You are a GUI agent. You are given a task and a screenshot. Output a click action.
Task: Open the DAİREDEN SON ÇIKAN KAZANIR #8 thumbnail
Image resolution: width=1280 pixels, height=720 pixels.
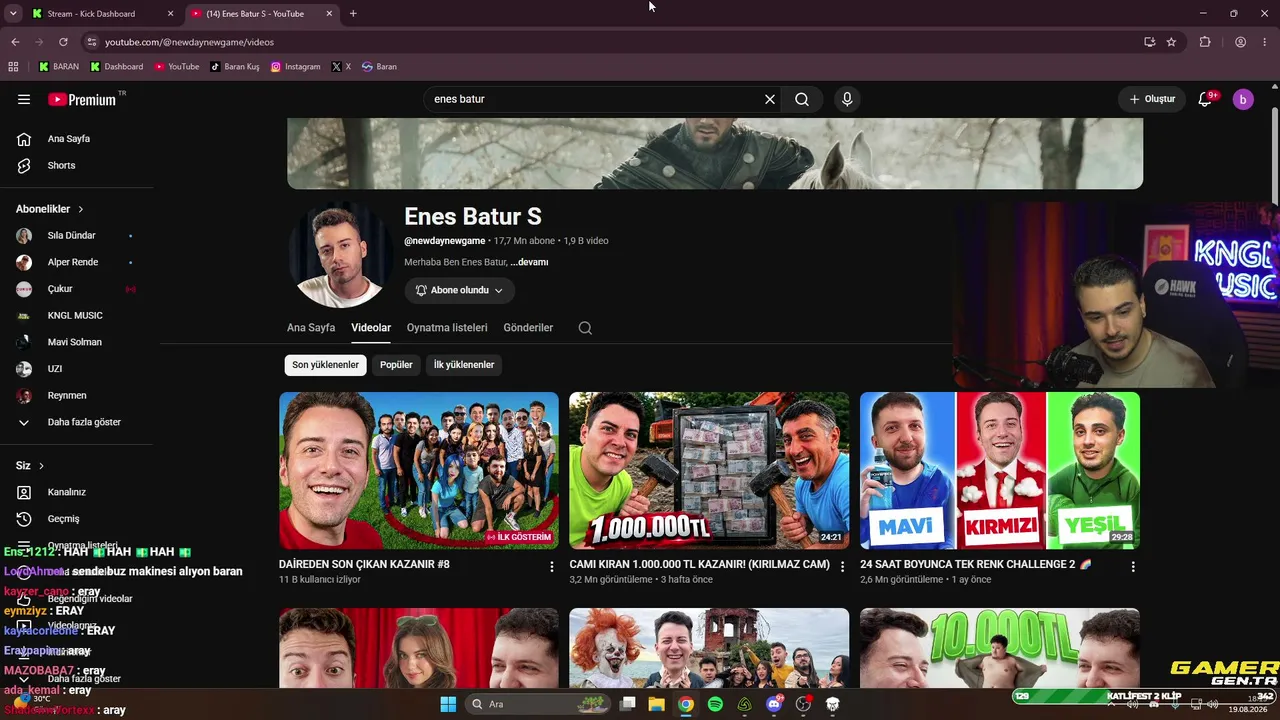click(419, 470)
